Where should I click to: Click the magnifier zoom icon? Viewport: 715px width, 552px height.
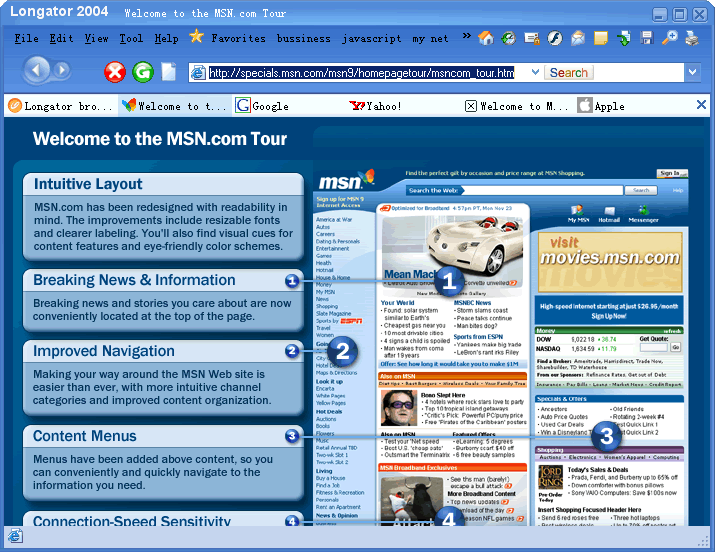coord(669,38)
